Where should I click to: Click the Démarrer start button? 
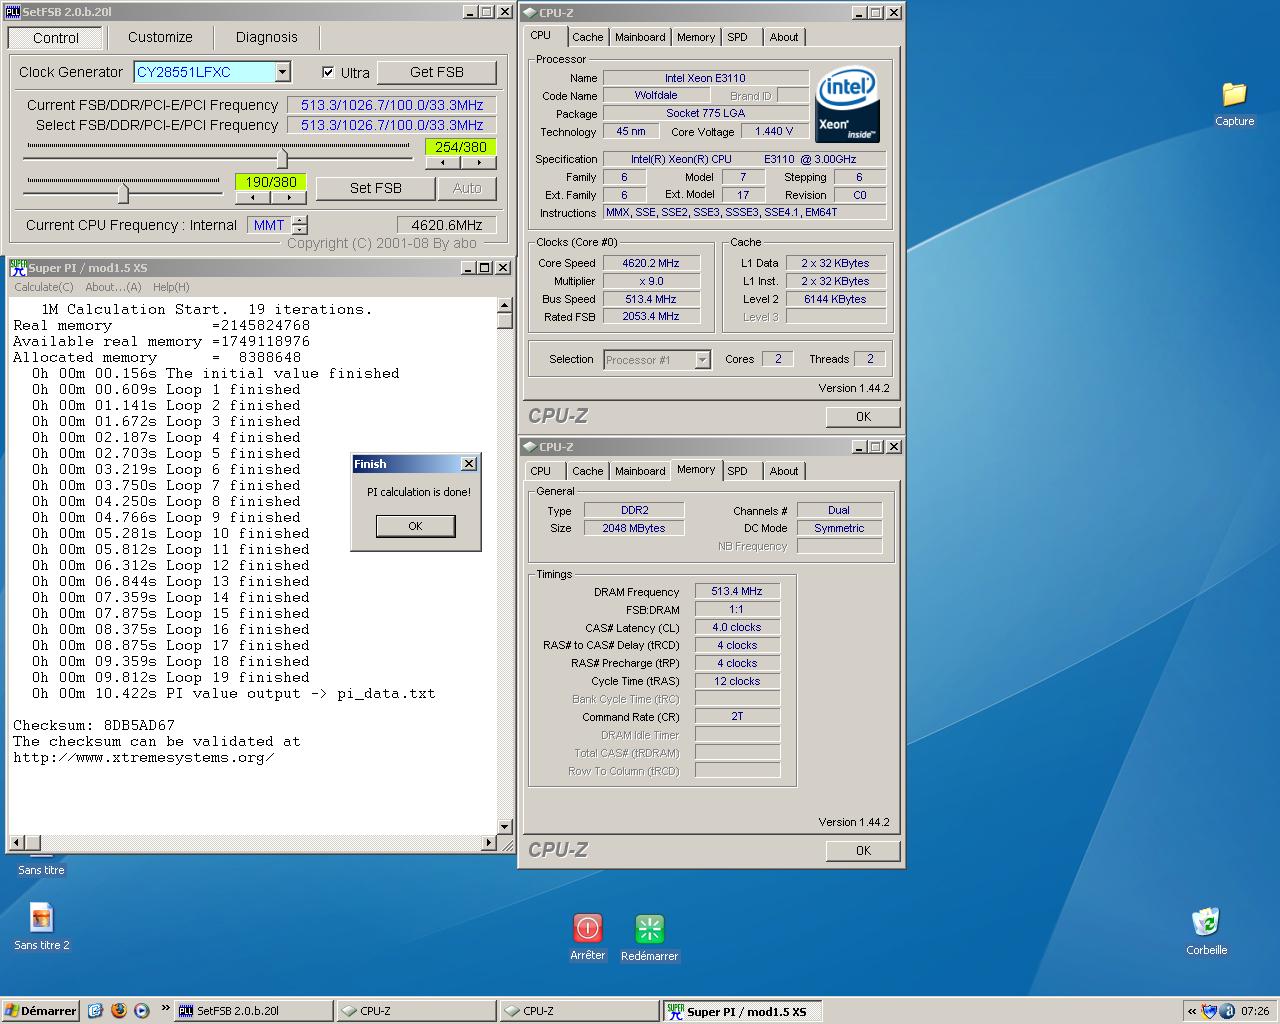tap(40, 1011)
